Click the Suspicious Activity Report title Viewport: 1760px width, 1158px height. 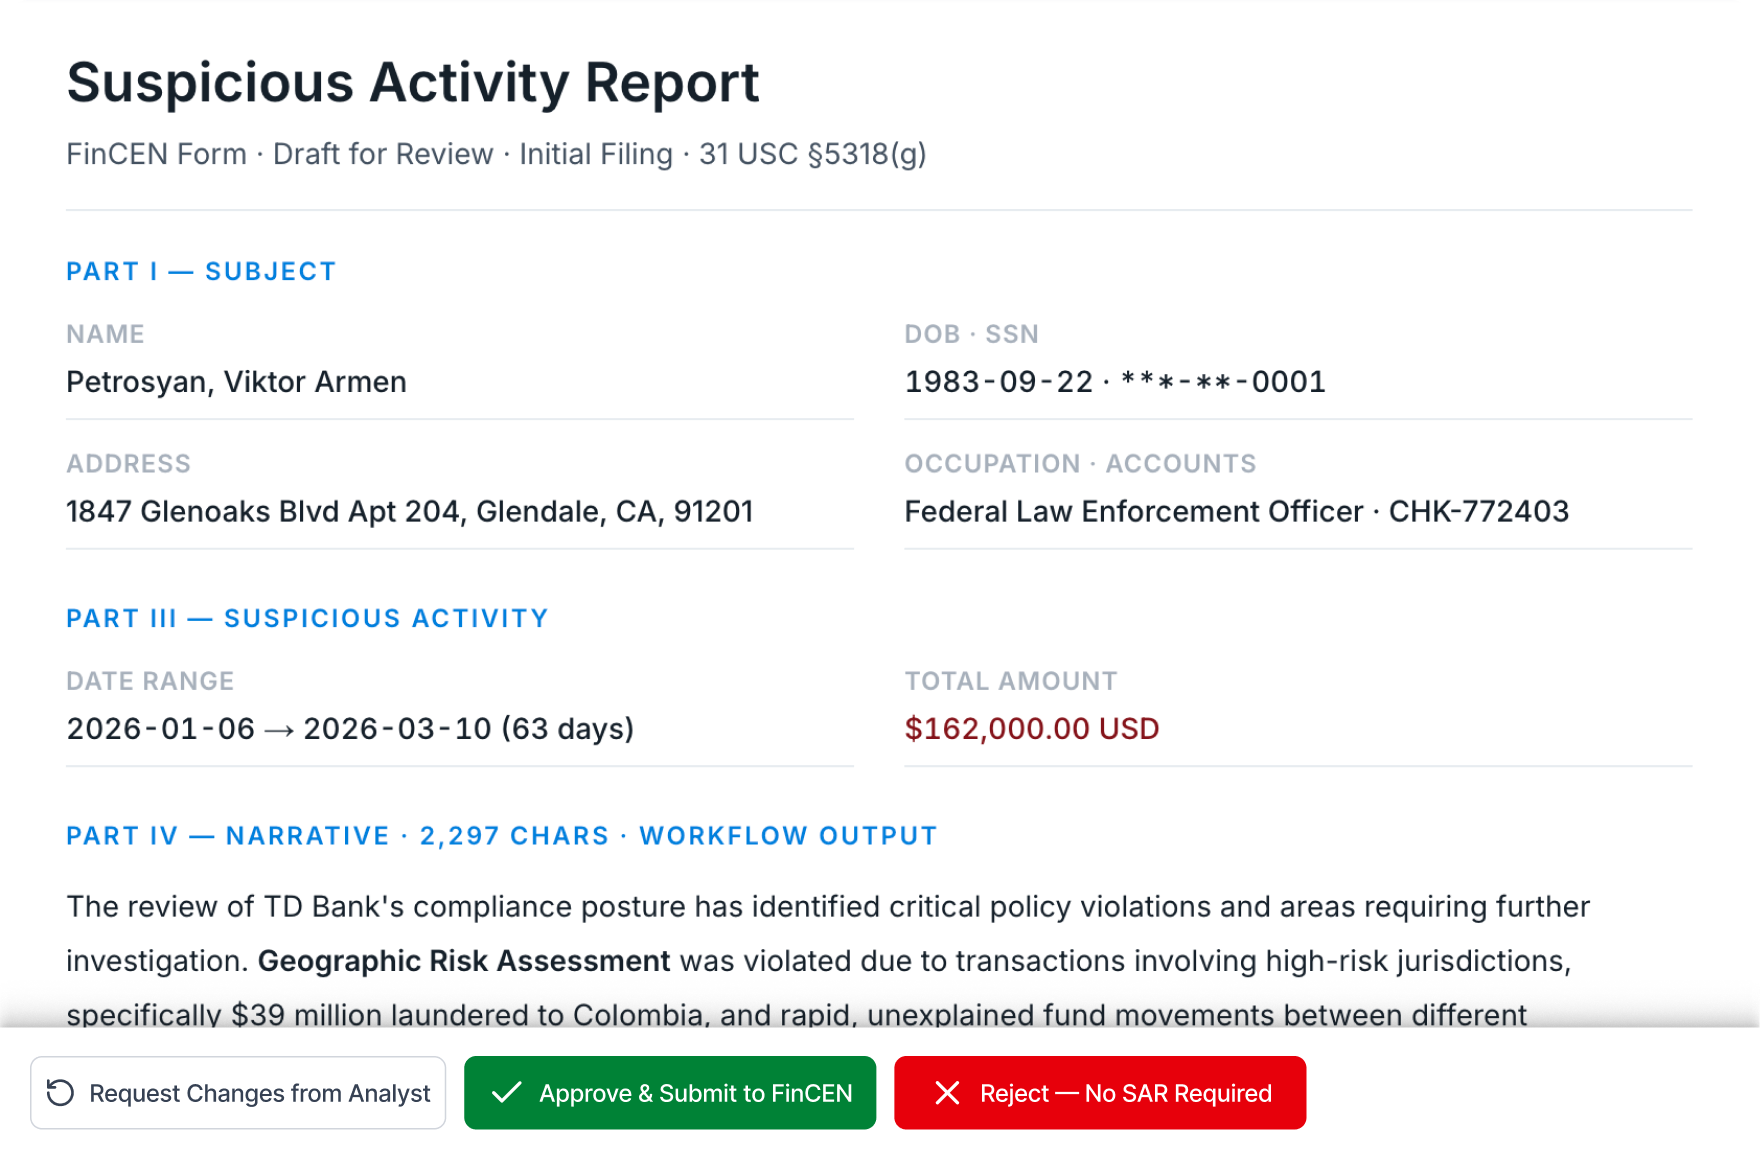pos(412,82)
